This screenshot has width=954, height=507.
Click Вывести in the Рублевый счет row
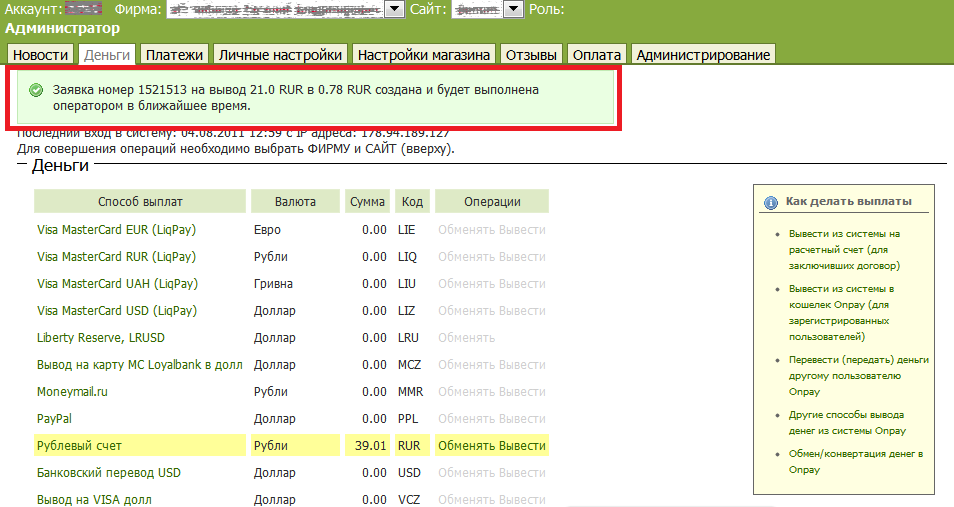[523, 445]
